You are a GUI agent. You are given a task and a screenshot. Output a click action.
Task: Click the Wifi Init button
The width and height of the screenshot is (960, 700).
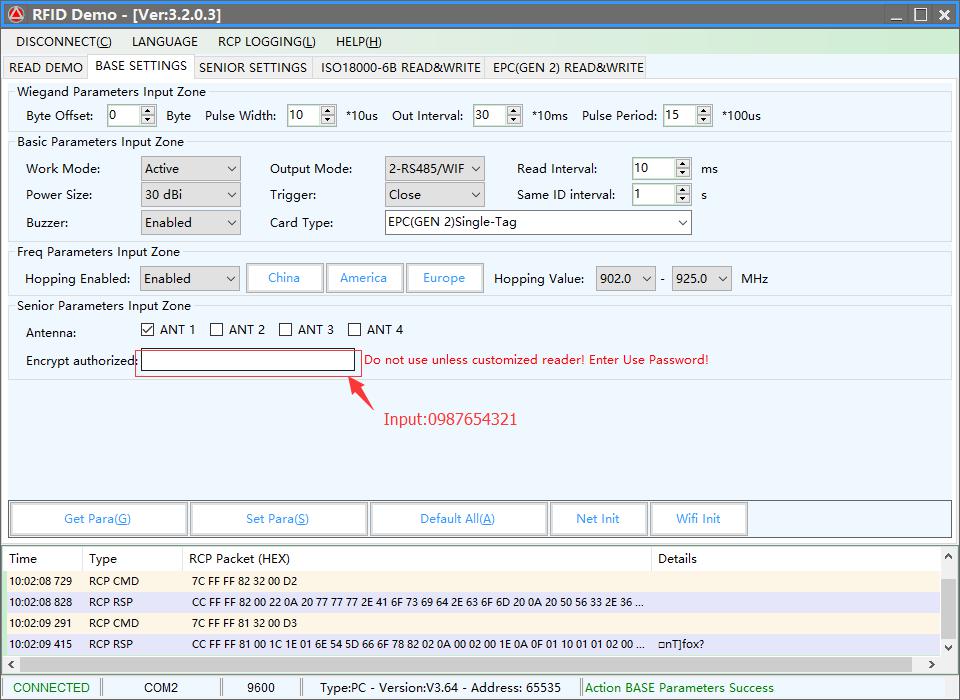(698, 519)
